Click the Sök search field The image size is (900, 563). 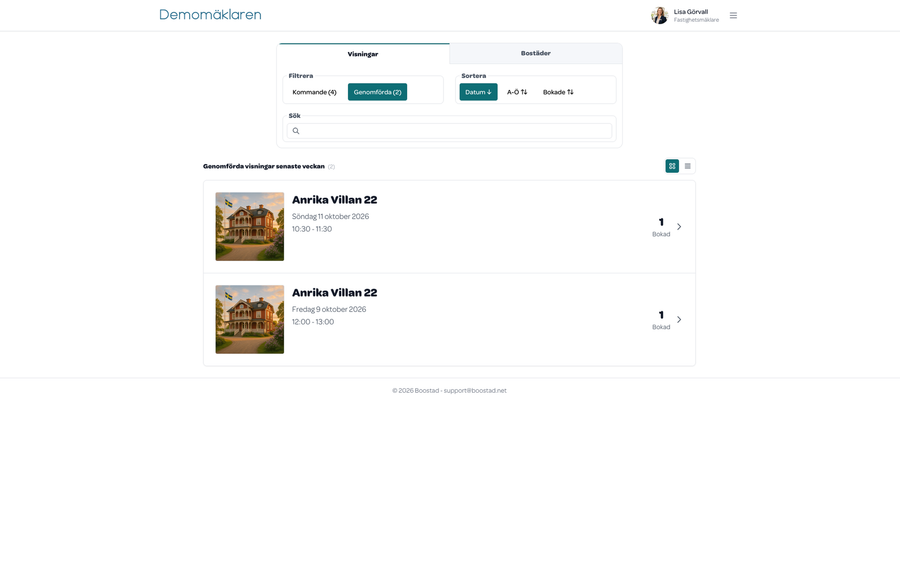[449, 131]
